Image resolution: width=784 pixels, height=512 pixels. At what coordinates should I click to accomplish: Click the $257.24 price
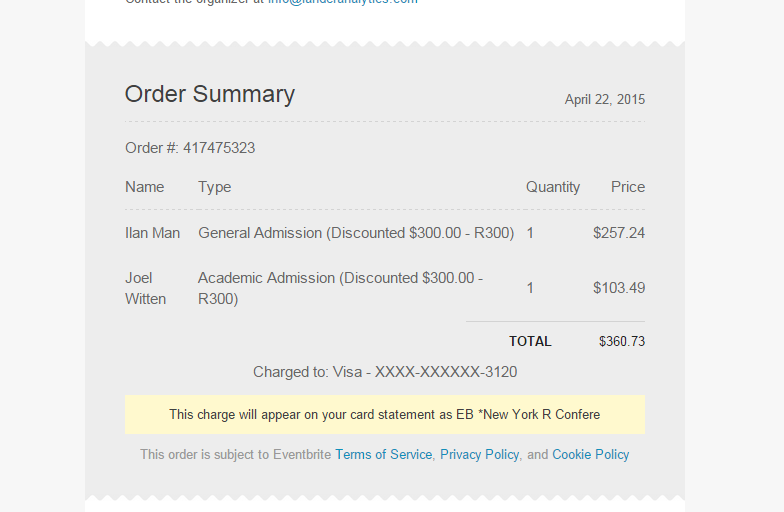coord(619,233)
